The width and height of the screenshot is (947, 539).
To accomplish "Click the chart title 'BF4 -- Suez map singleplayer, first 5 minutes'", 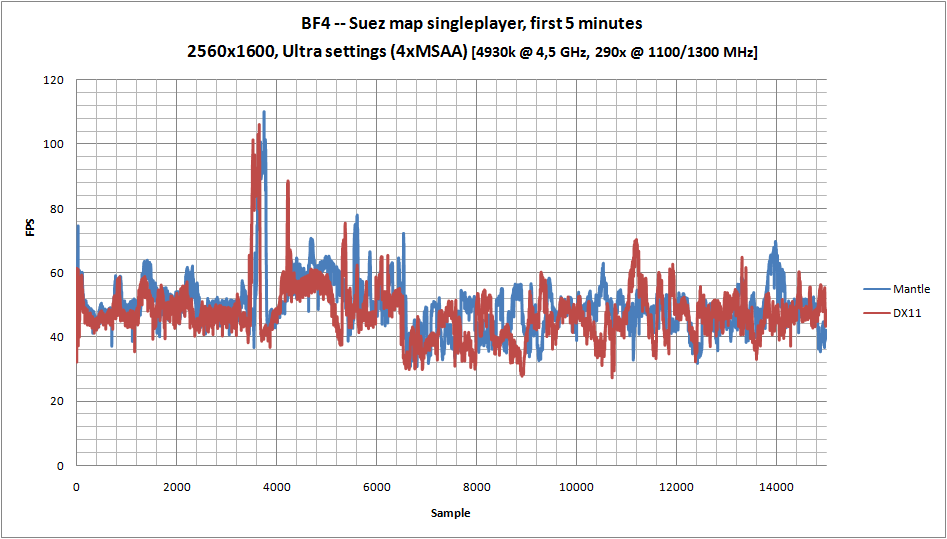I will [473, 25].
